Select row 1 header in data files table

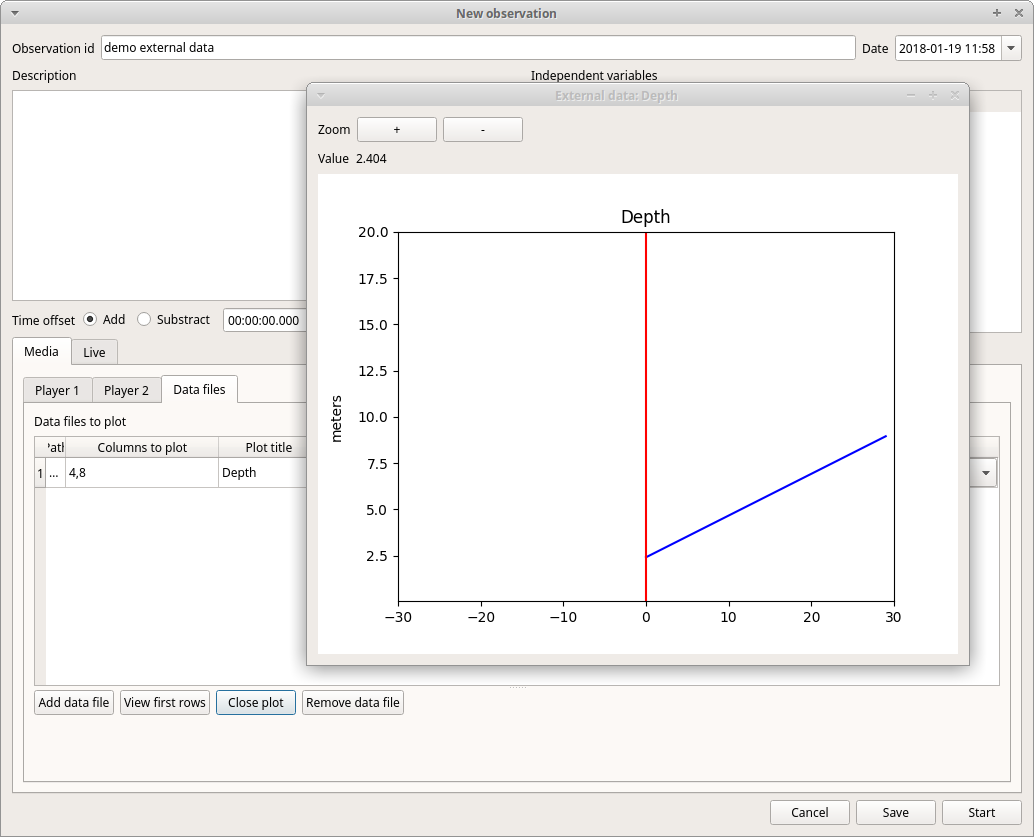[40, 473]
